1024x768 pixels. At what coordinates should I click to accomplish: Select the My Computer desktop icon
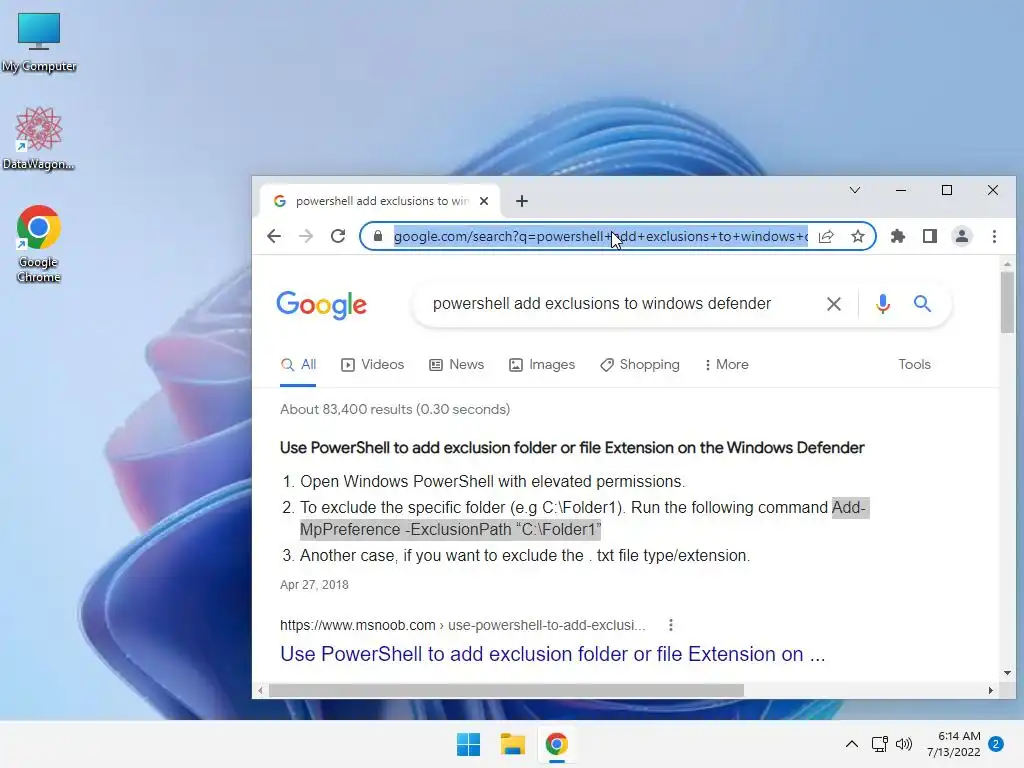[x=39, y=42]
